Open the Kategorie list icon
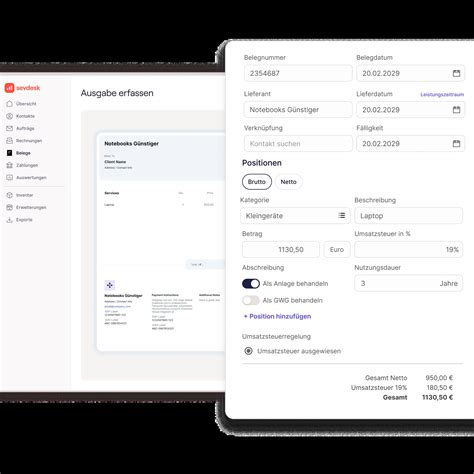The height and width of the screenshot is (474, 474). [x=342, y=216]
